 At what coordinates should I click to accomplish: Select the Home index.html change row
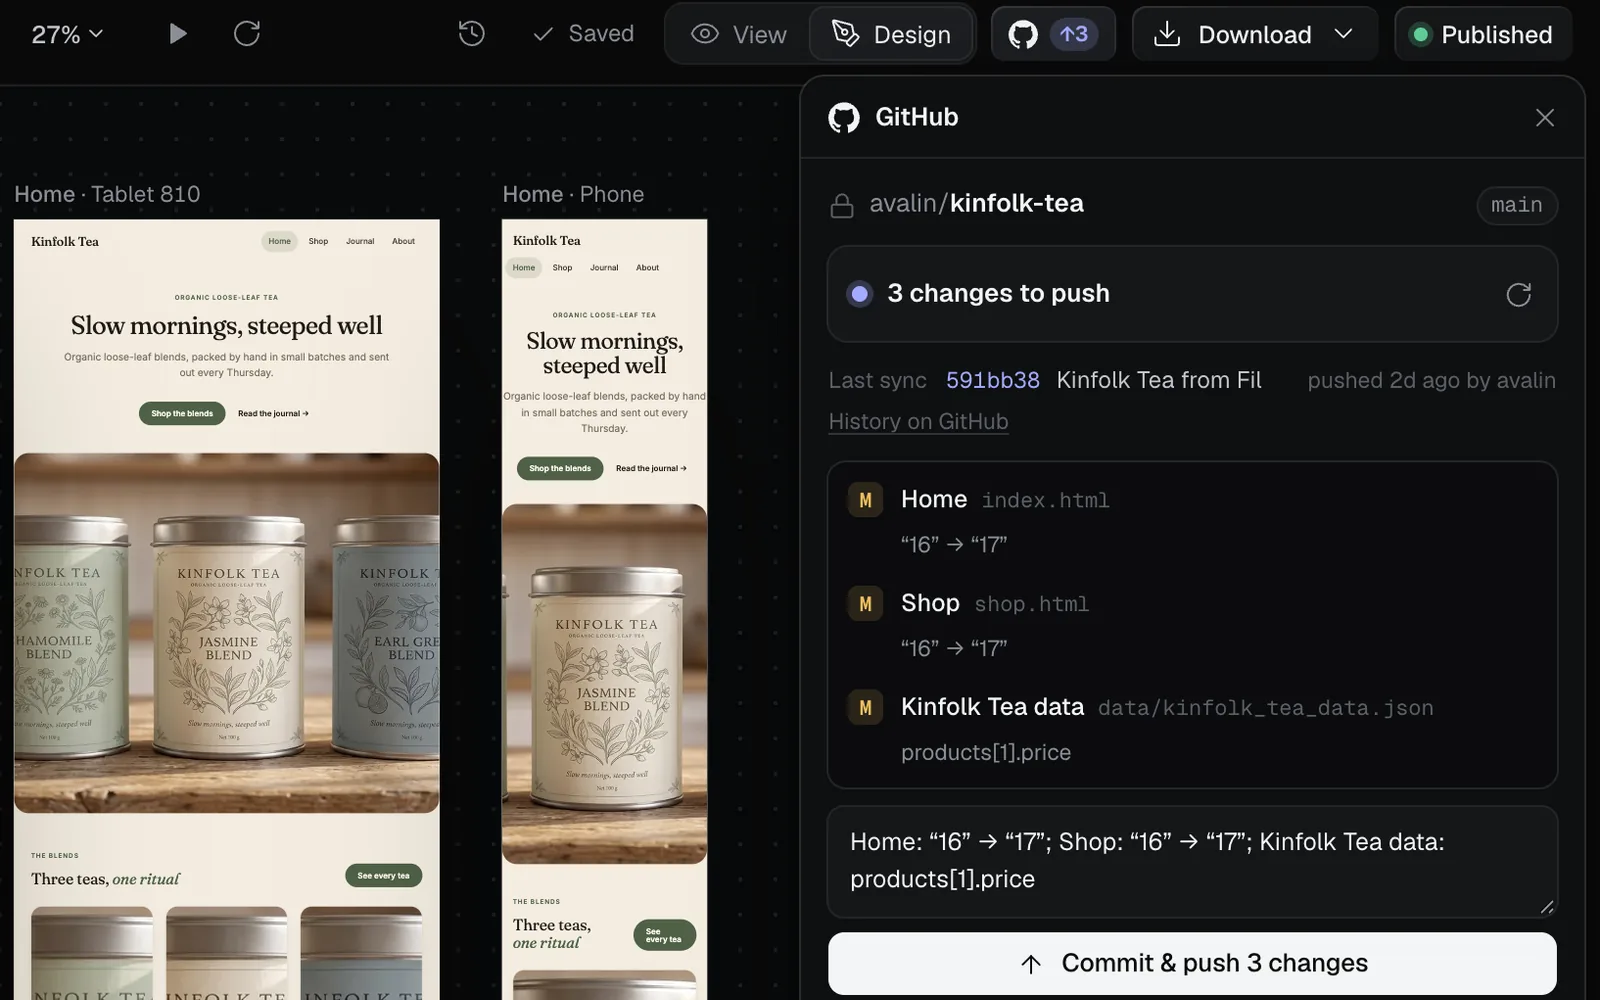point(1192,521)
